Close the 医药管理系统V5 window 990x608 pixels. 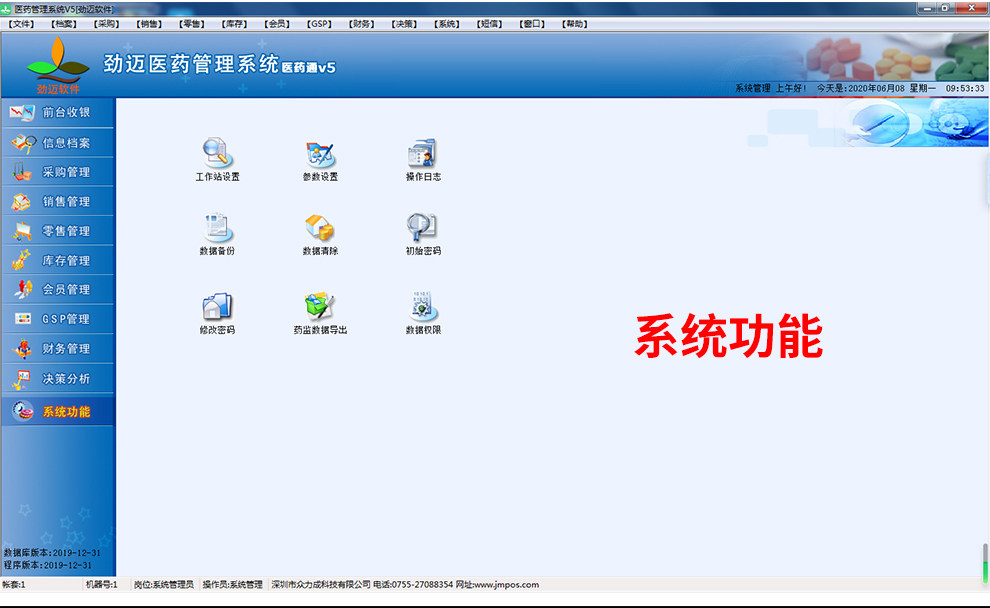point(971,8)
